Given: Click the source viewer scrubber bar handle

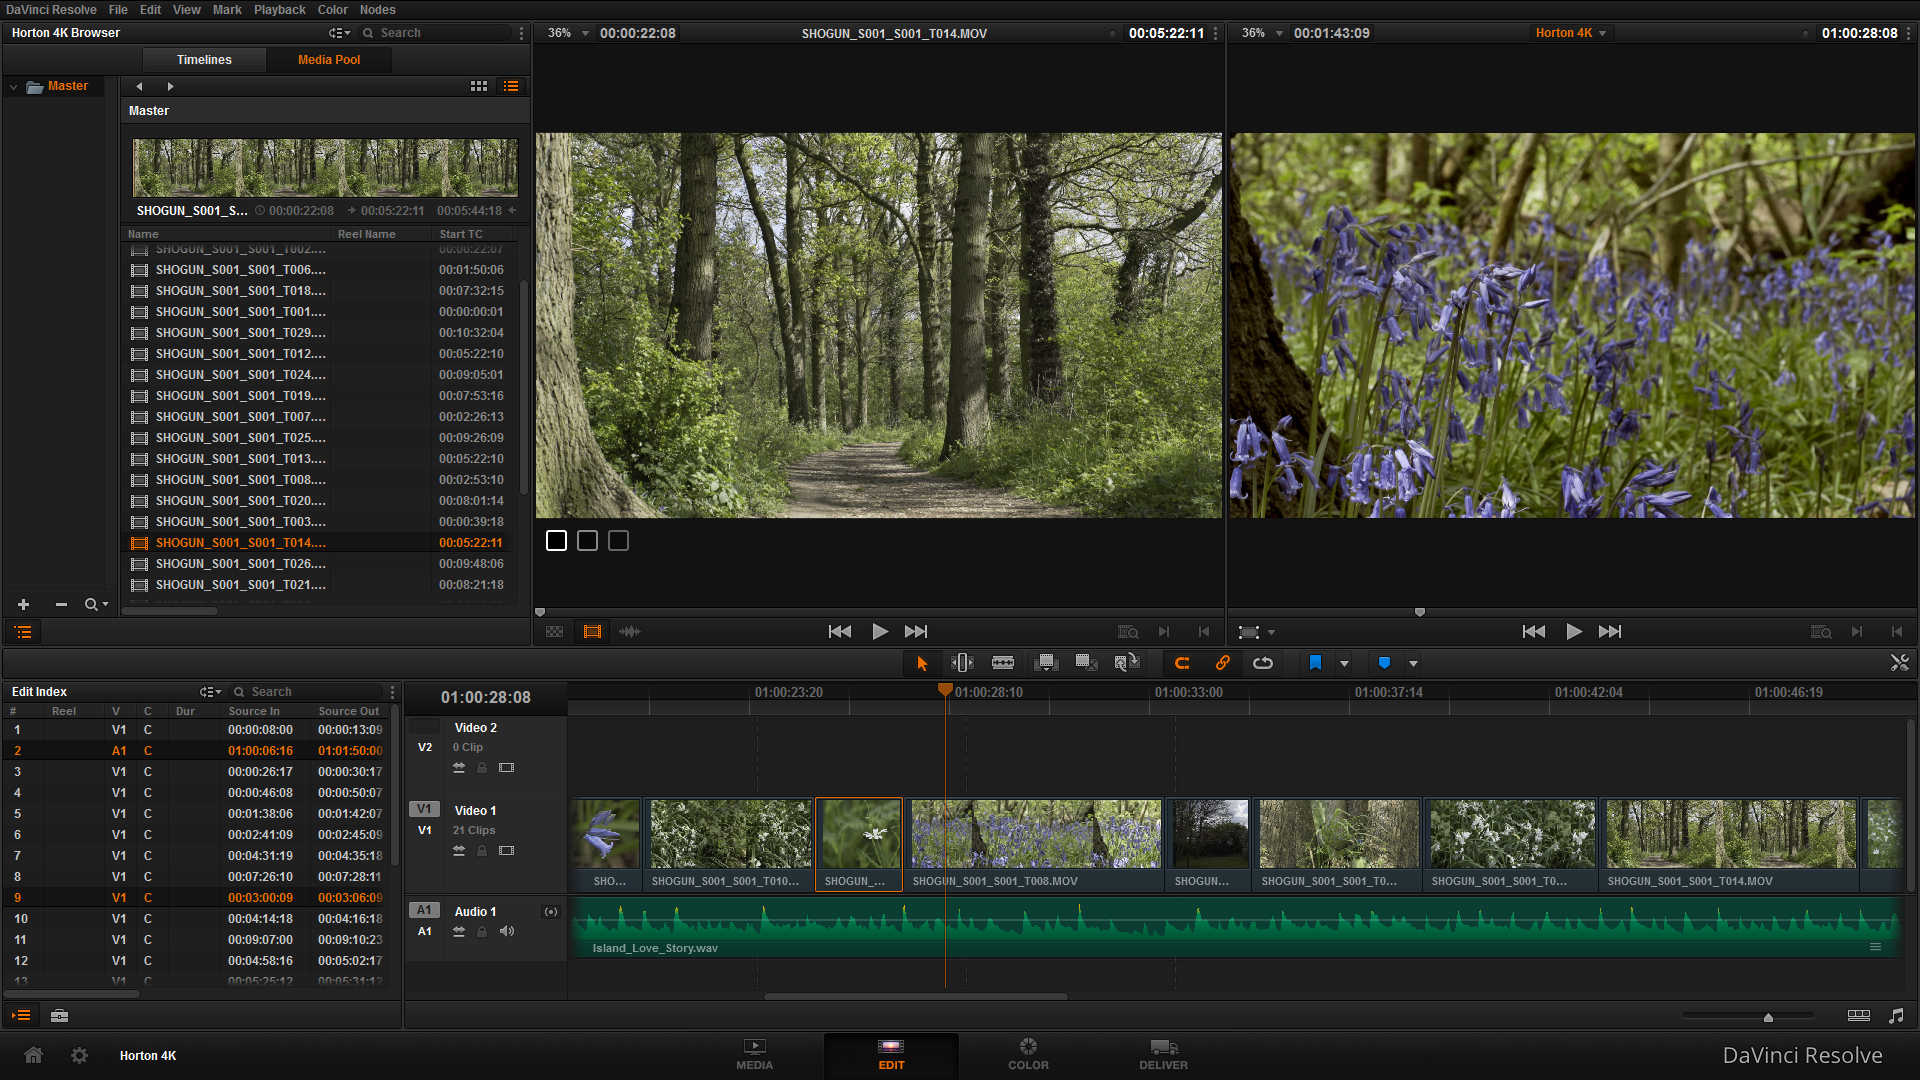Looking at the screenshot, I should (x=540, y=612).
